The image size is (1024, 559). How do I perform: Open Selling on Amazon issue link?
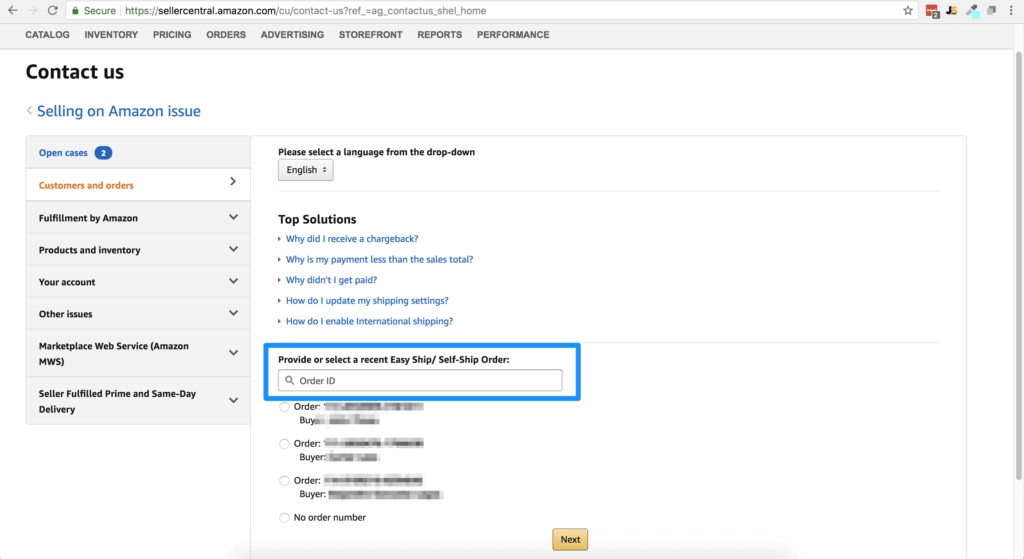click(119, 111)
